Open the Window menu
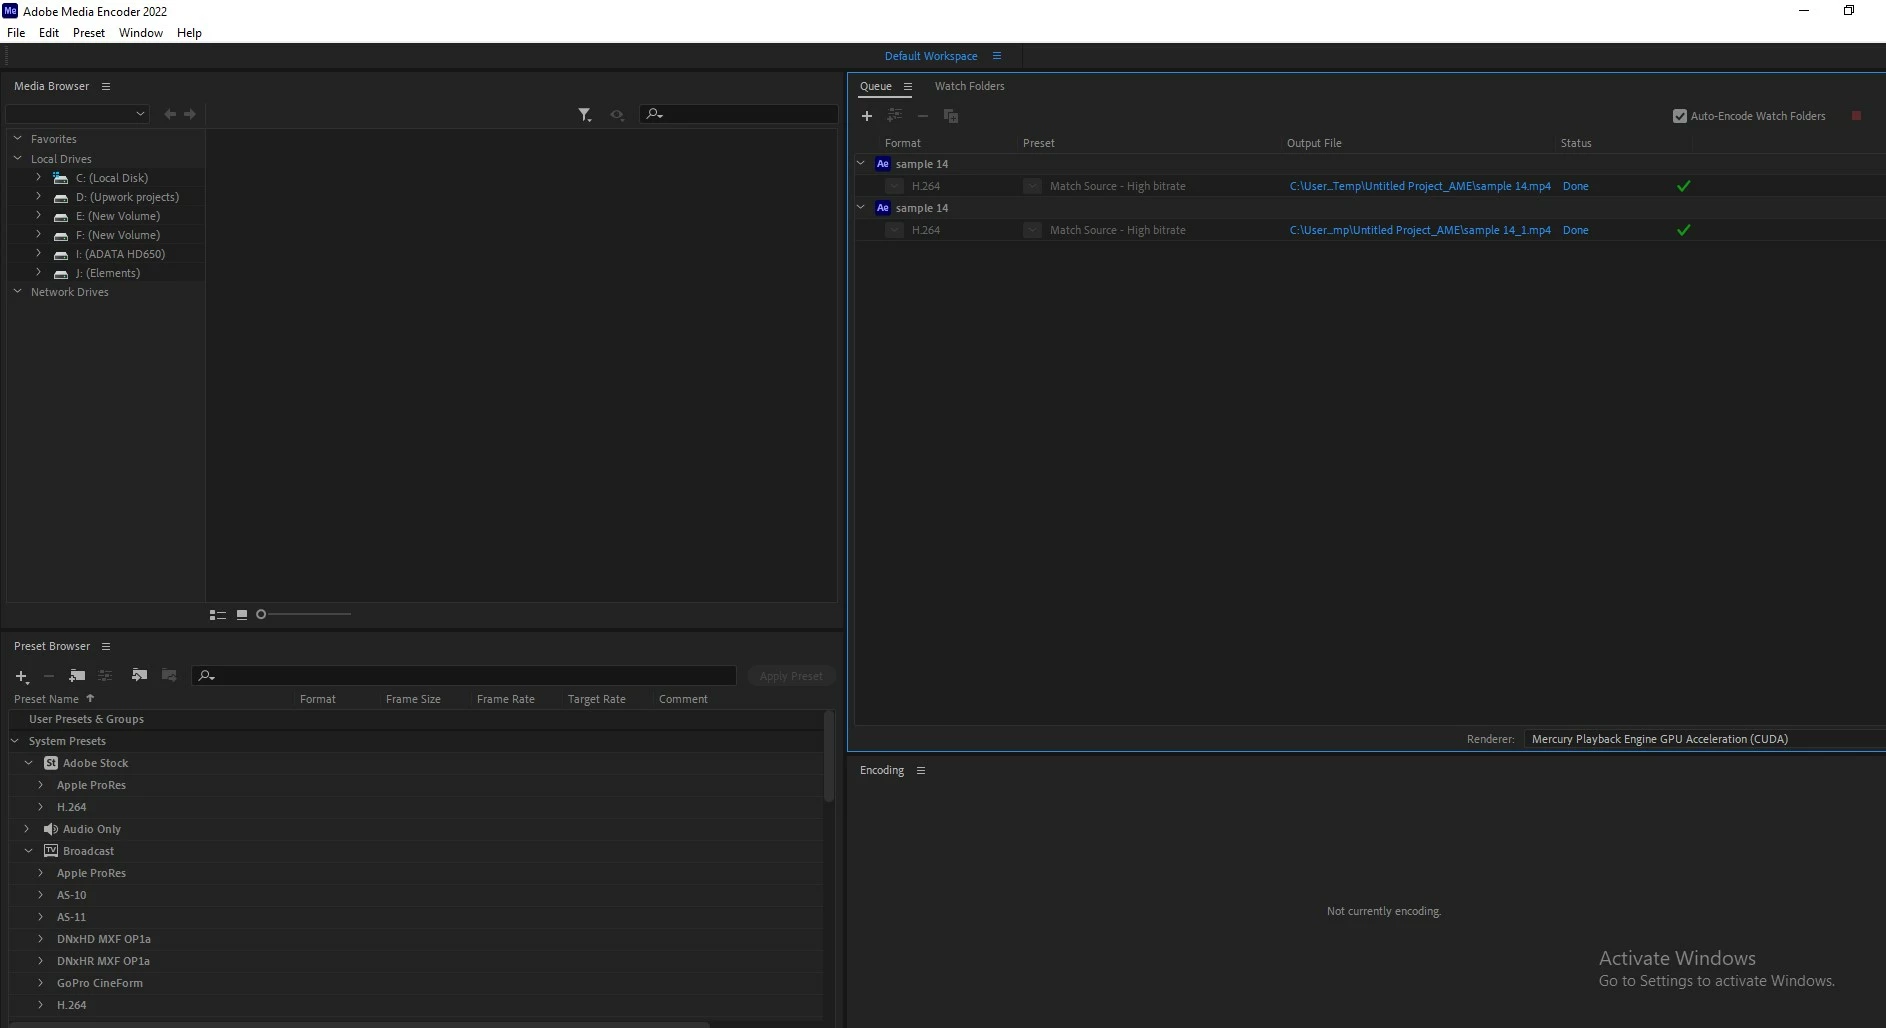Screen dimensions: 1886x1028 [x=141, y=33]
